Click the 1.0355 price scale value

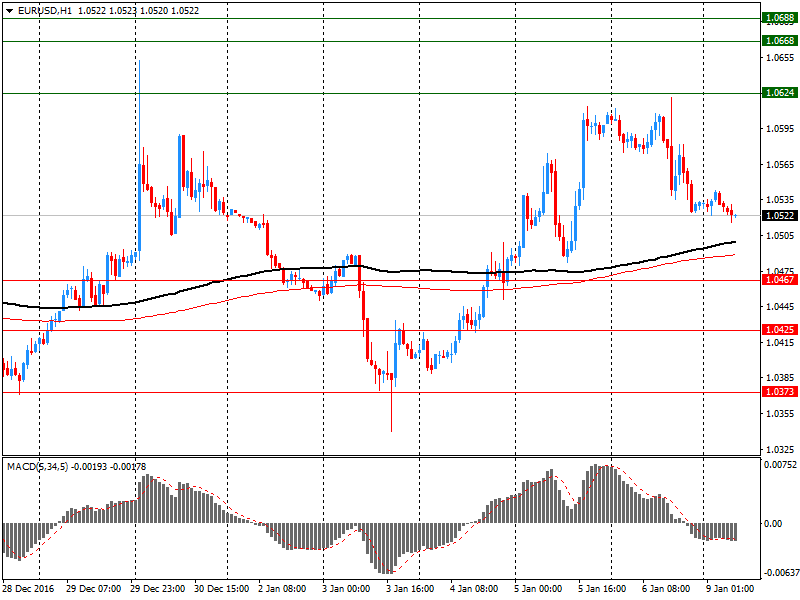pyautogui.click(x=780, y=413)
